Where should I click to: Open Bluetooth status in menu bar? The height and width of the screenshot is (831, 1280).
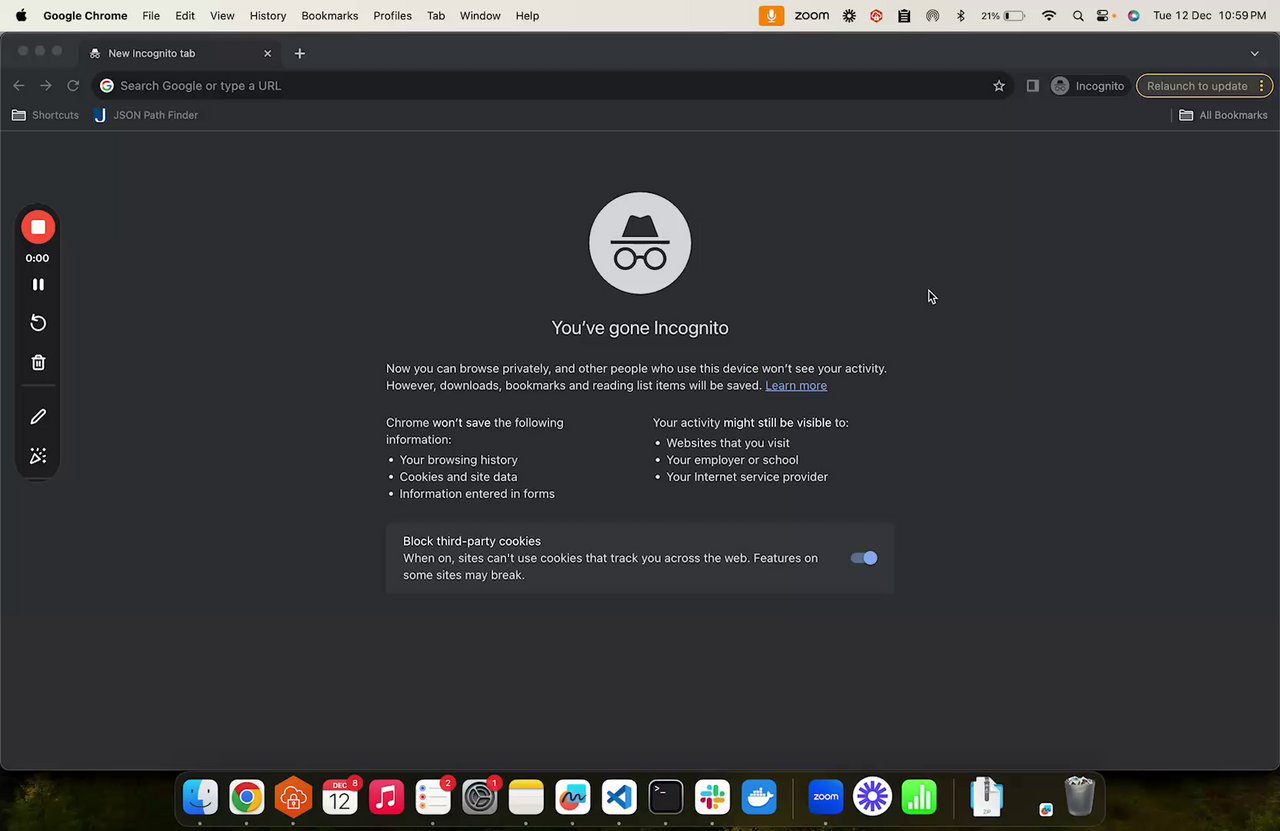click(x=960, y=16)
